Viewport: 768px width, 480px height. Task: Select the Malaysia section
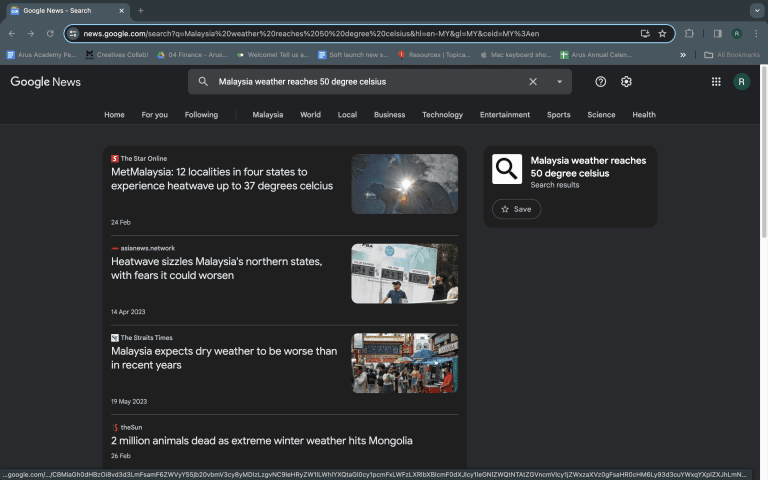[267, 115]
